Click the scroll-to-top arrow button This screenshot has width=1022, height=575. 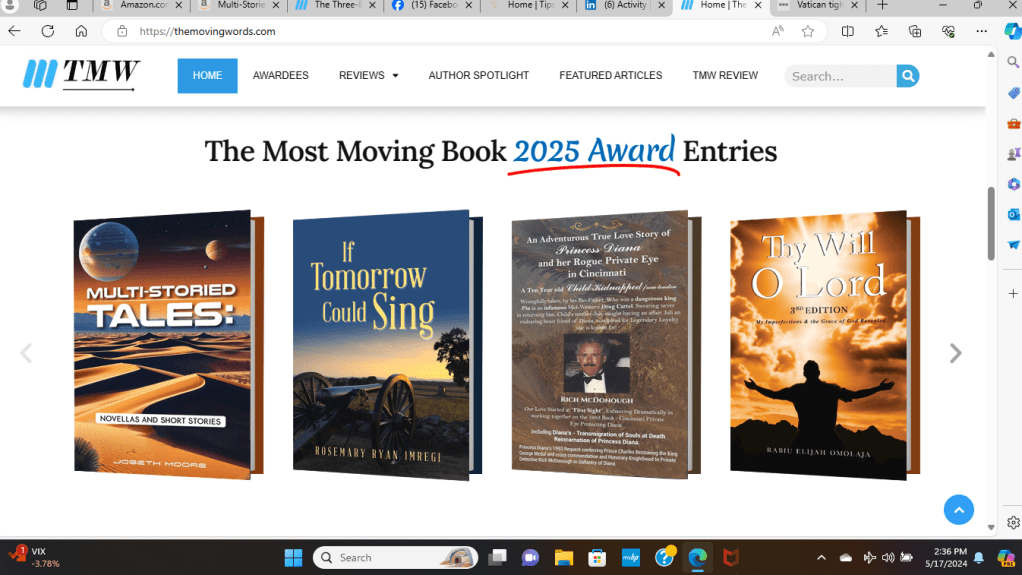coord(958,509)
